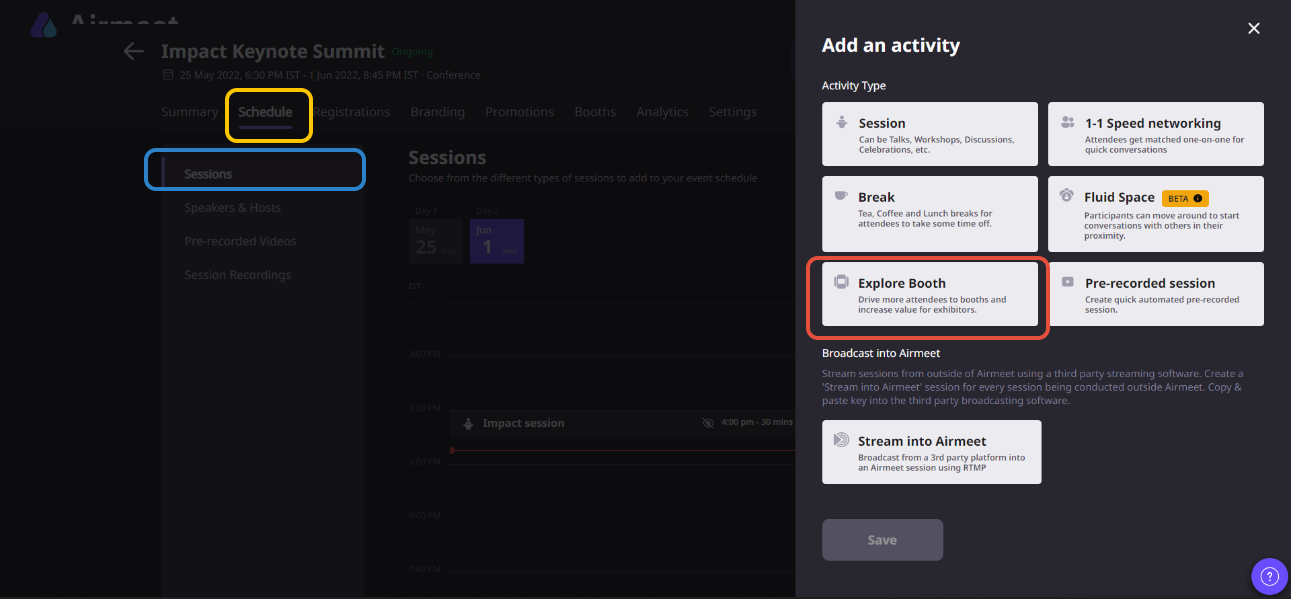Viewport: 1291px width, 599px height.
Task: Click the Impact session timeline block
Action: pyautogui.click(x=580, y=423)
